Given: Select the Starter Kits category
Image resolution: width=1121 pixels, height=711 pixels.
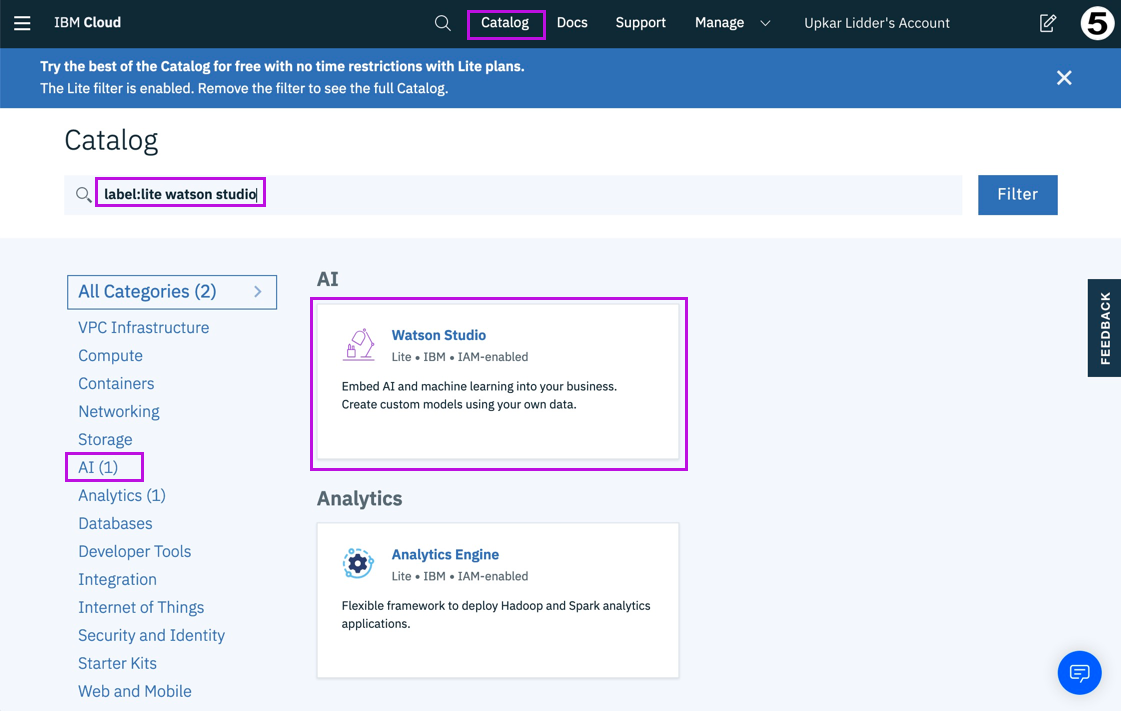Looking at the screenshot, I should pyautogui.click(x=117, y=663).
